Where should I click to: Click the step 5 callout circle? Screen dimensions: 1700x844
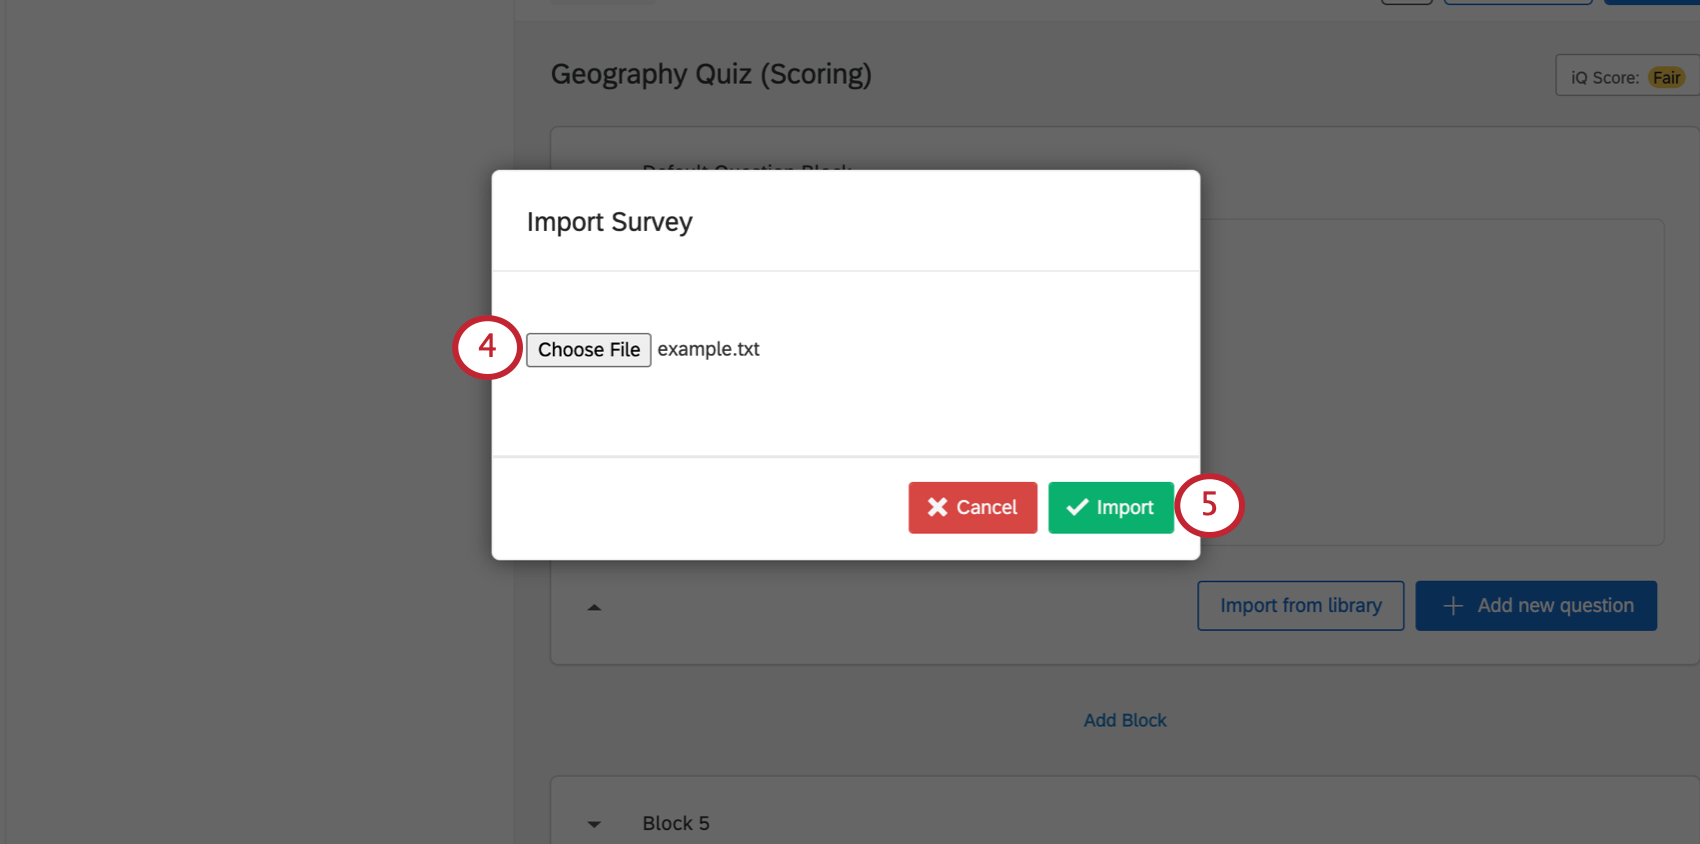click(x=1208, y=505)
